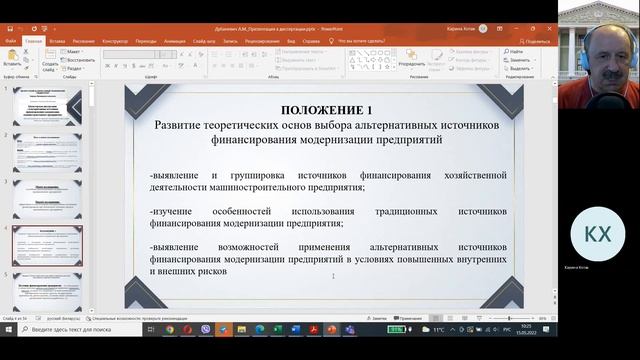Click the fit slide to window button

pos(553,318)
